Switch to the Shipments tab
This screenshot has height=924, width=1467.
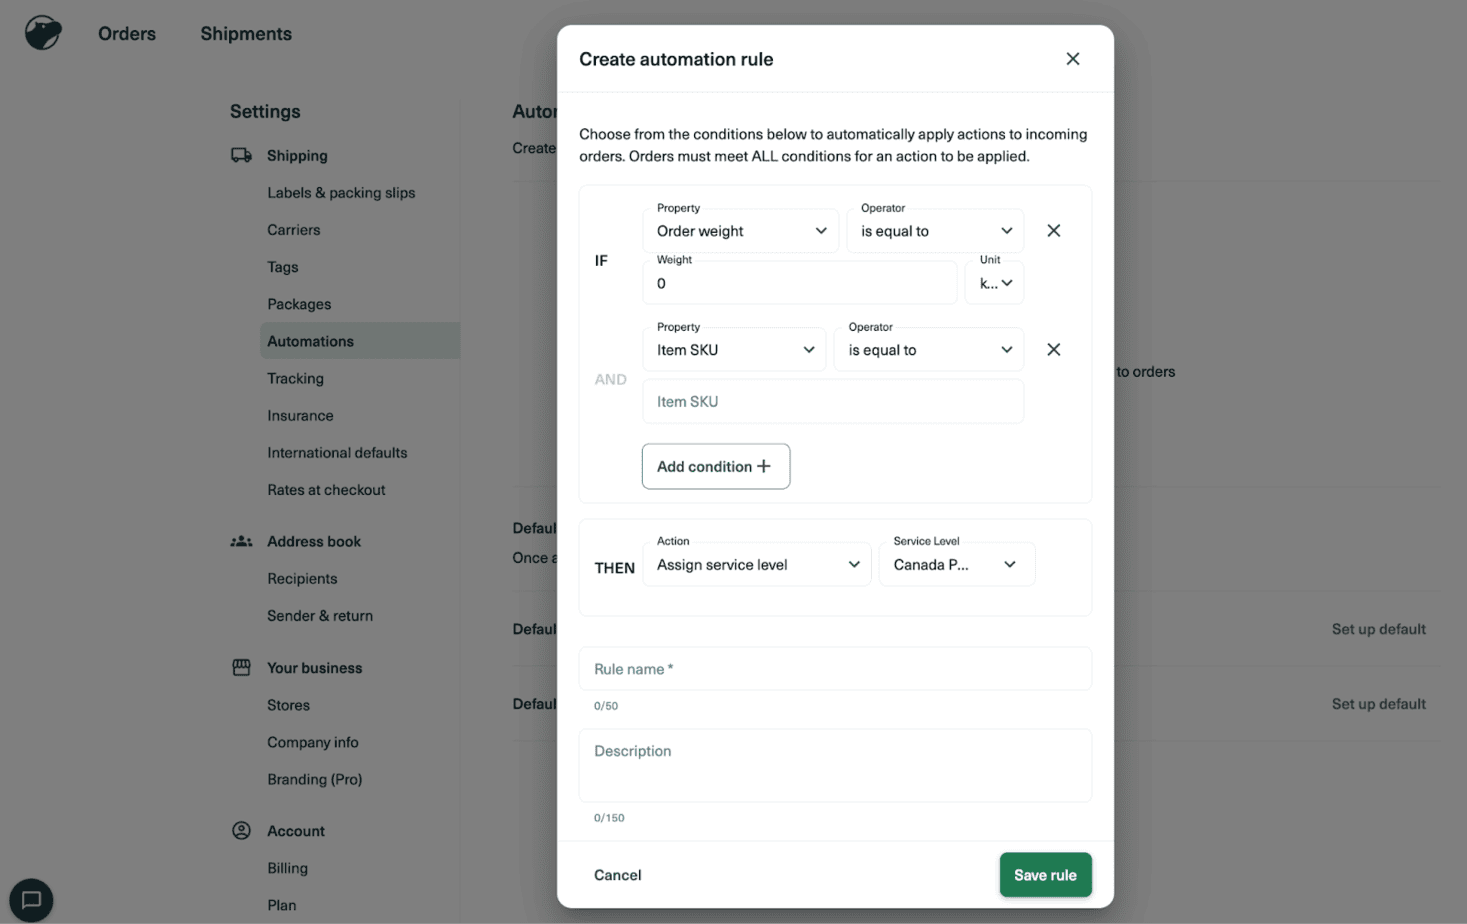246,34
